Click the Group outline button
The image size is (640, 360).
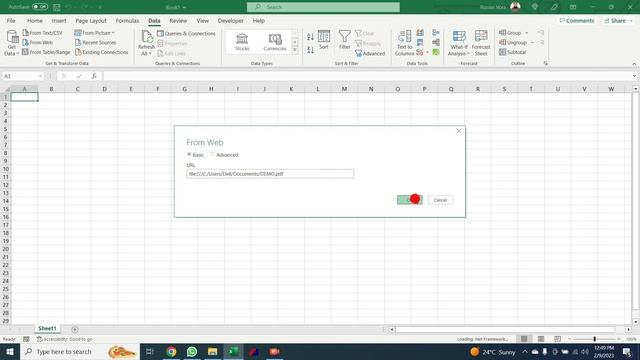[x=513, y=33]
